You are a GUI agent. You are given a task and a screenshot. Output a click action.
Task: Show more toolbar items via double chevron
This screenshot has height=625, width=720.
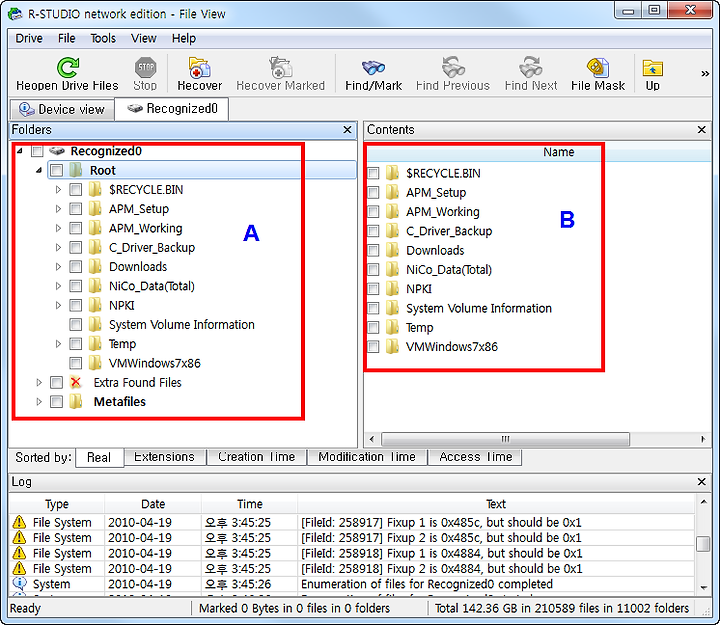(x=705, y=73)
